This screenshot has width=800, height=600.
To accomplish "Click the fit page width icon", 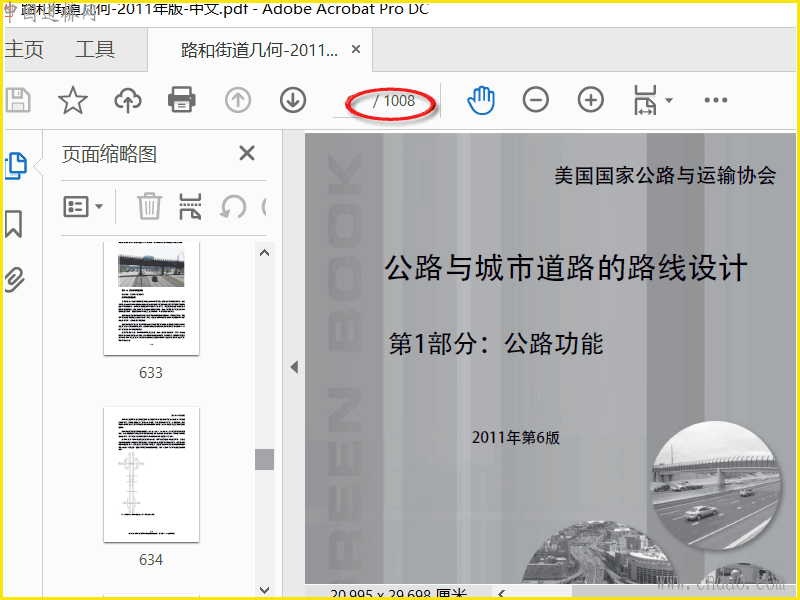I will click(x=645, y=100).
